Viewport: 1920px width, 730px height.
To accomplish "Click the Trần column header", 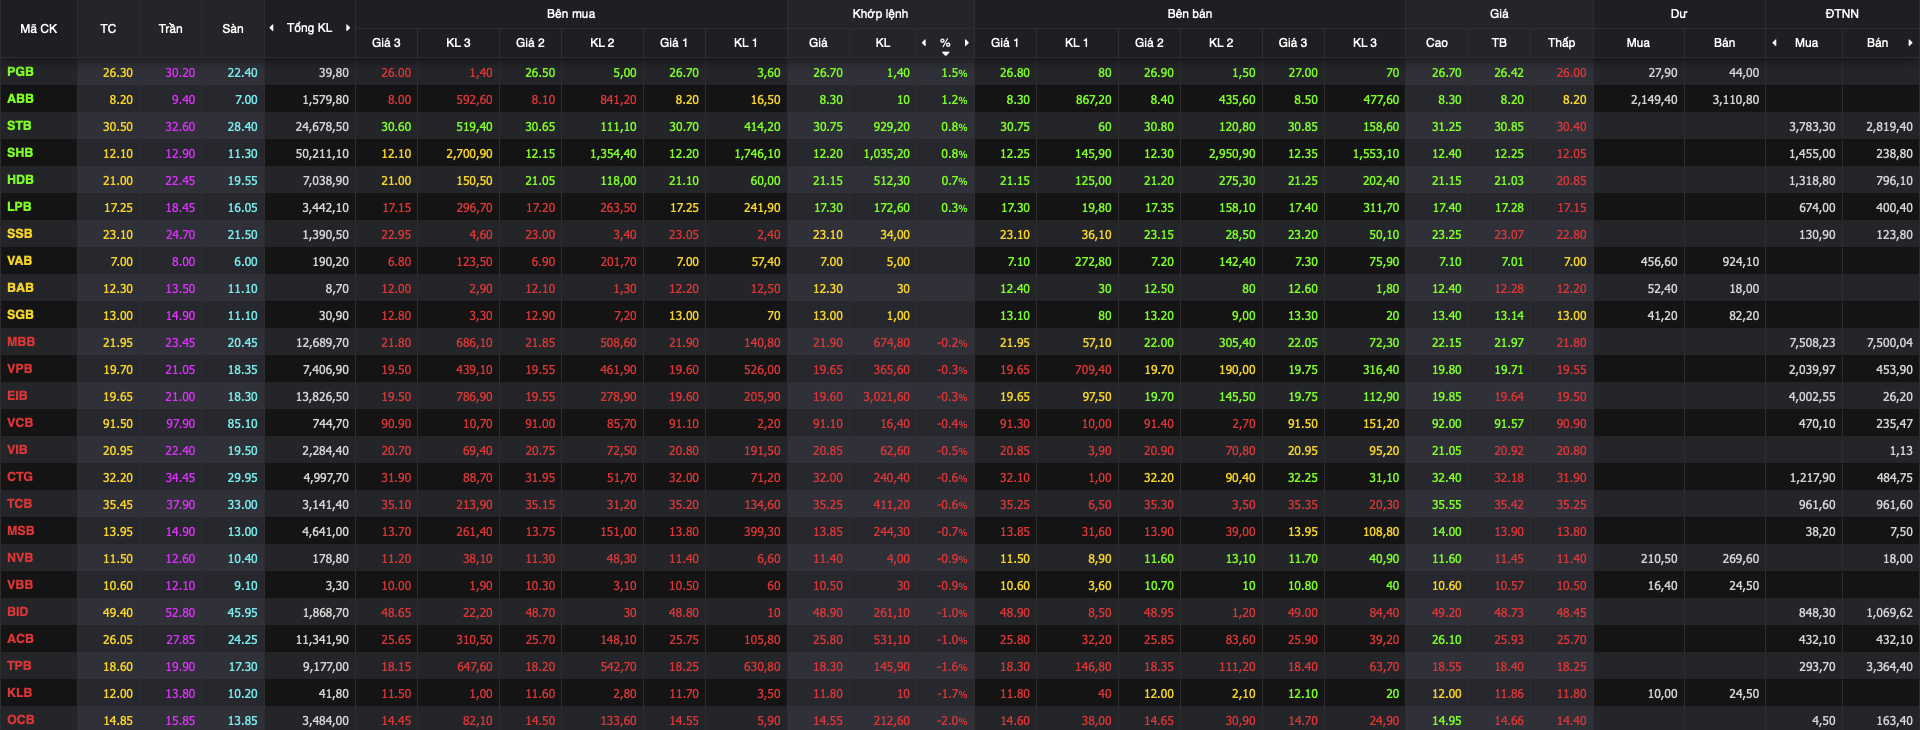I will click(x=170, y=29).
